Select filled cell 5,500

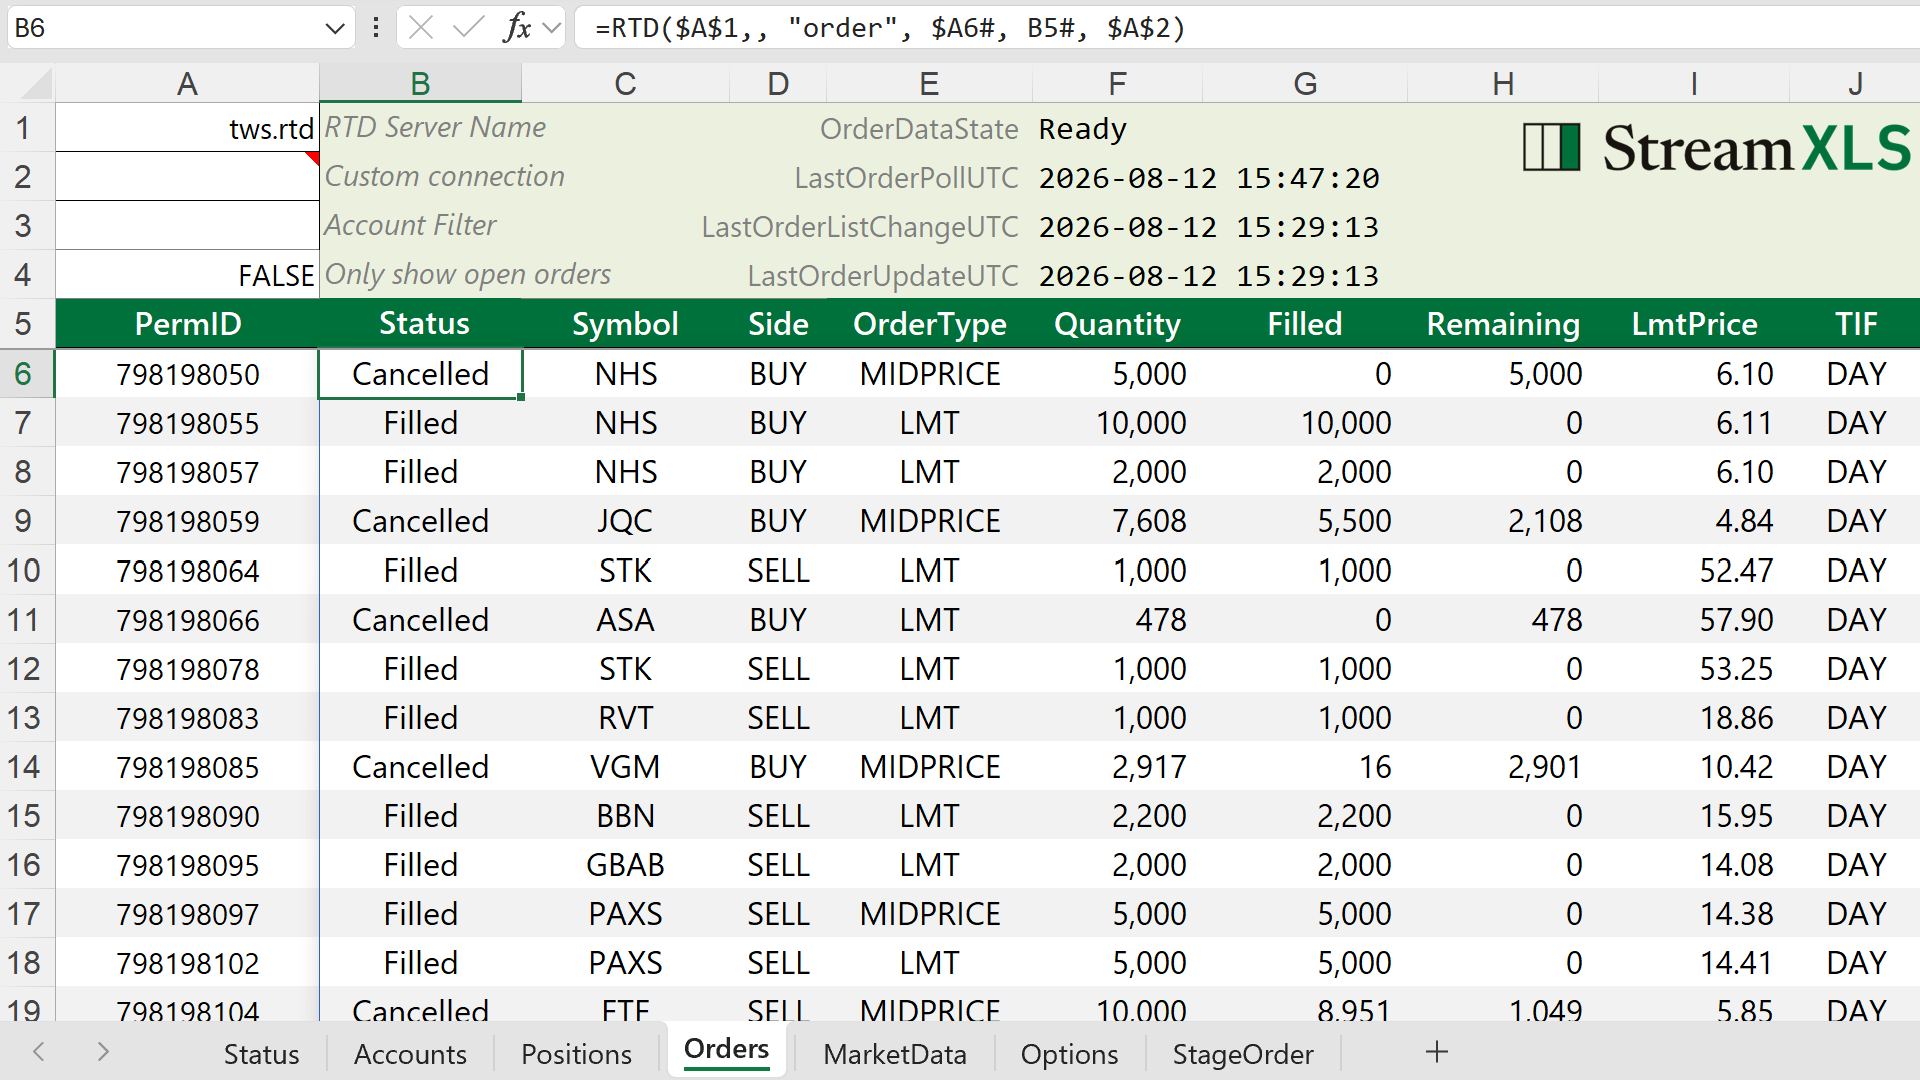(x=1305, y=521)
